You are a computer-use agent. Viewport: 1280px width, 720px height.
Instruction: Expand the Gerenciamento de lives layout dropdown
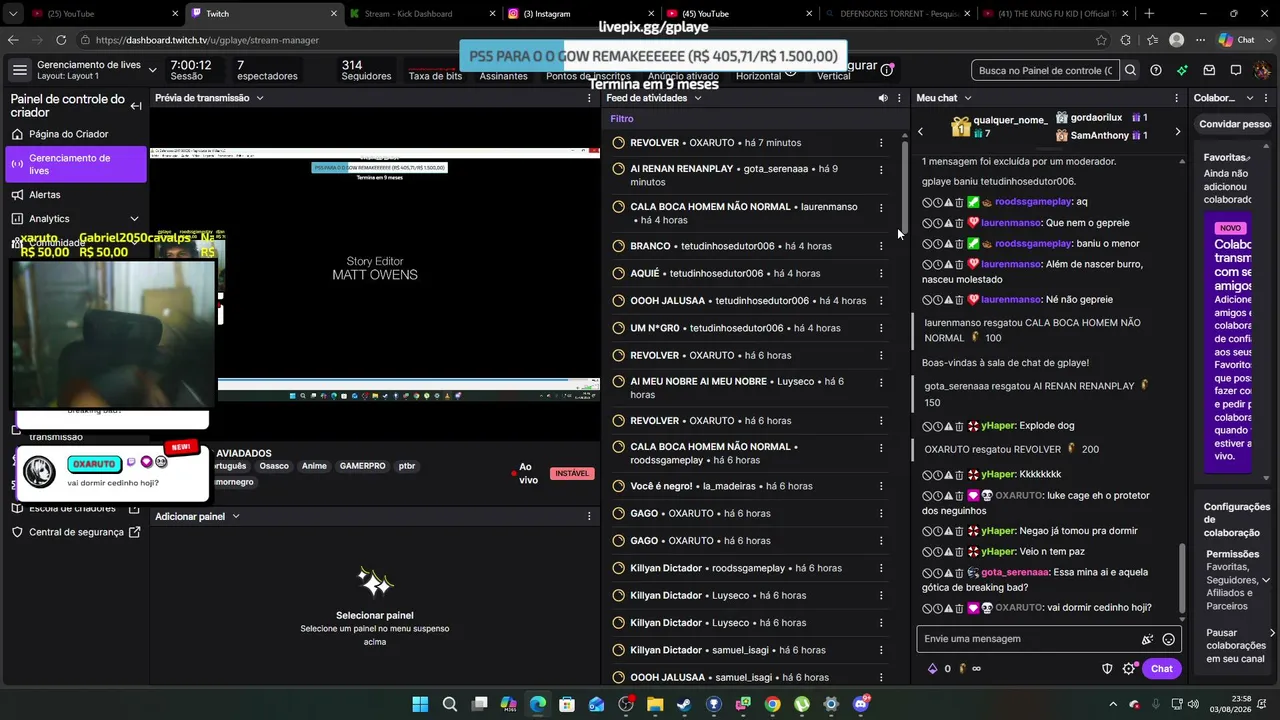[x=152, y=70]
